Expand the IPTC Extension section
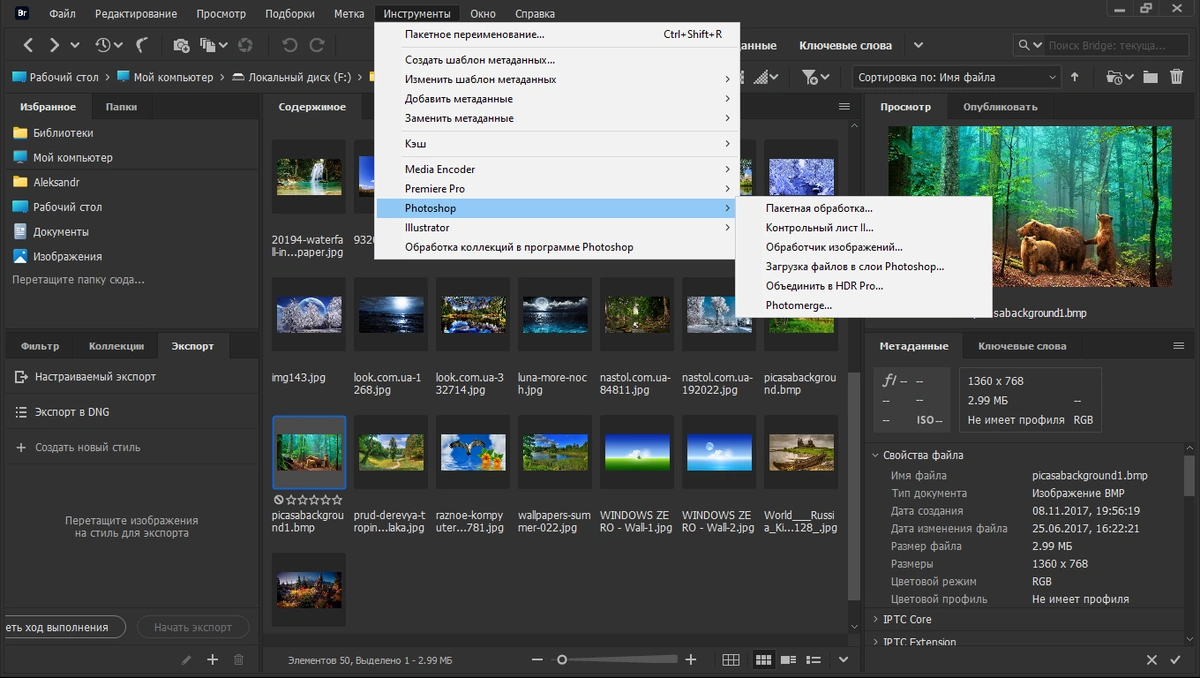1200x678 pixels. coord(876,642)
